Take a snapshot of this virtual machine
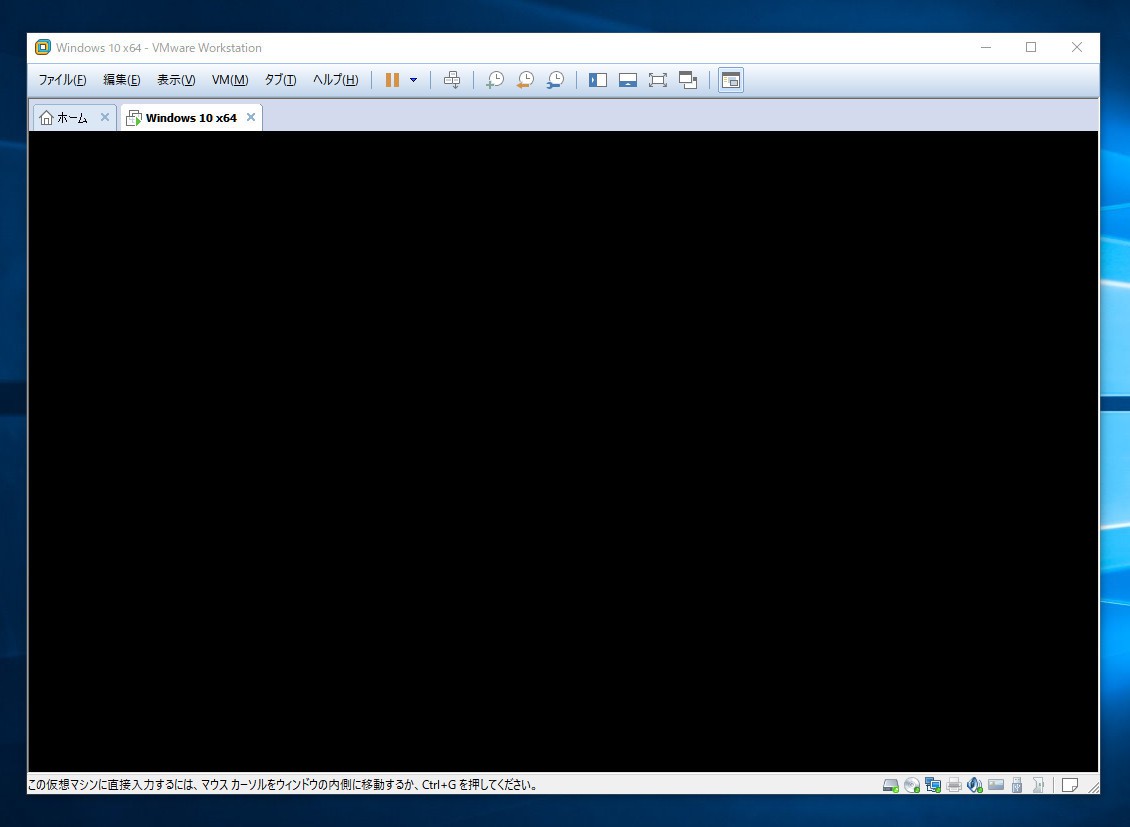This screenshot has width=1130, height=827. point(495,80)
